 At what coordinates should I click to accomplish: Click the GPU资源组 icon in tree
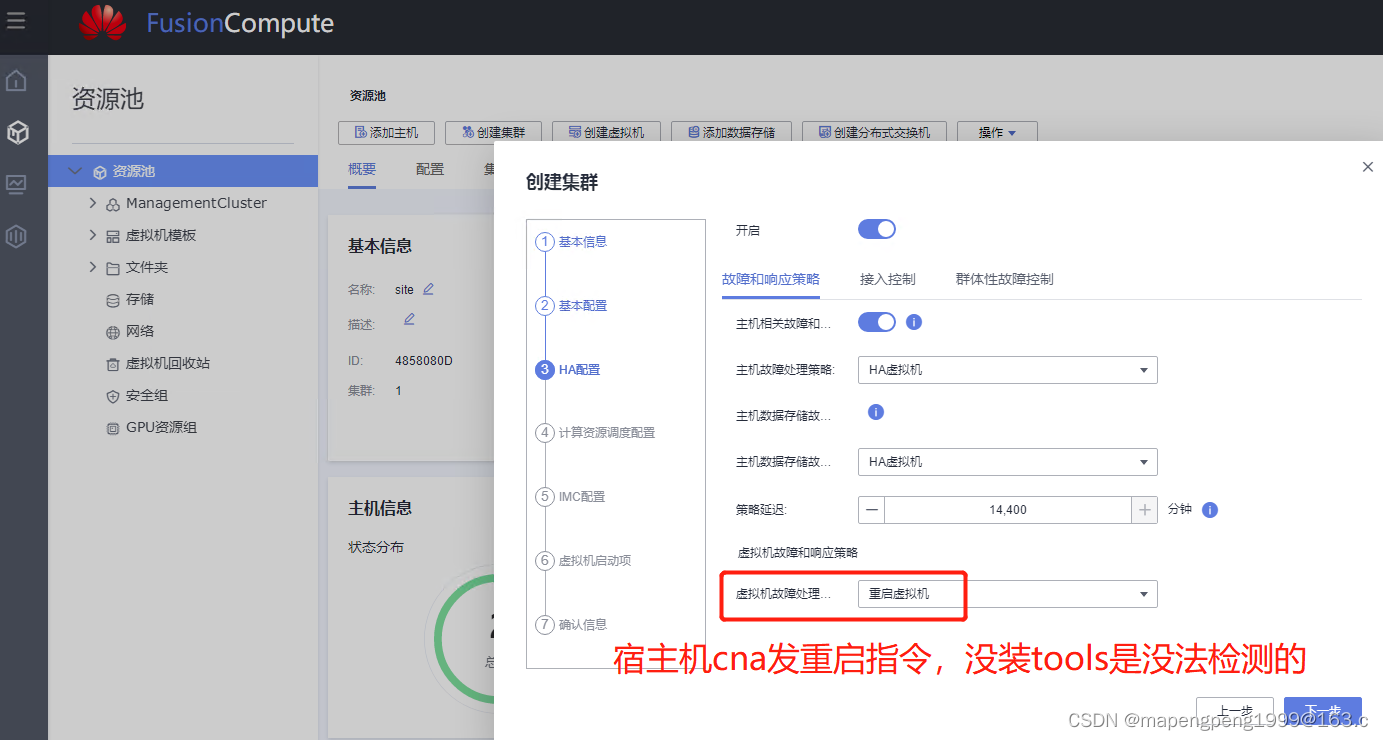pyautogui.click(x=113, y=428)
